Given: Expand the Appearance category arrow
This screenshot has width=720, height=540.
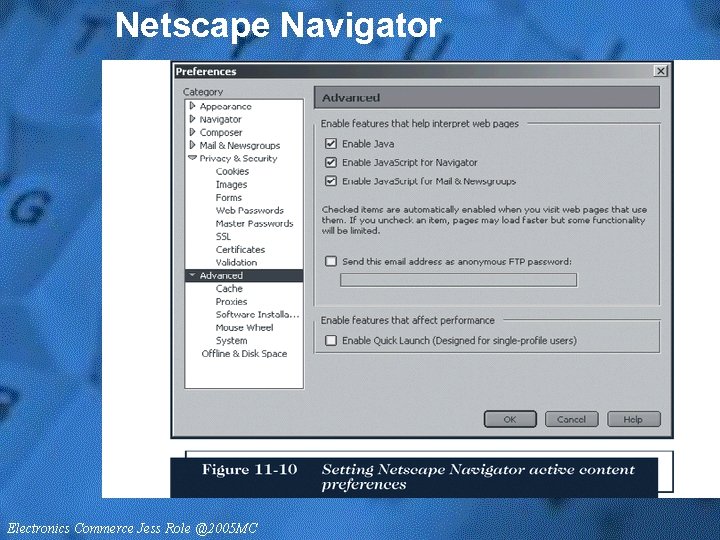Looking at the screenshot, I should [192, 106].
